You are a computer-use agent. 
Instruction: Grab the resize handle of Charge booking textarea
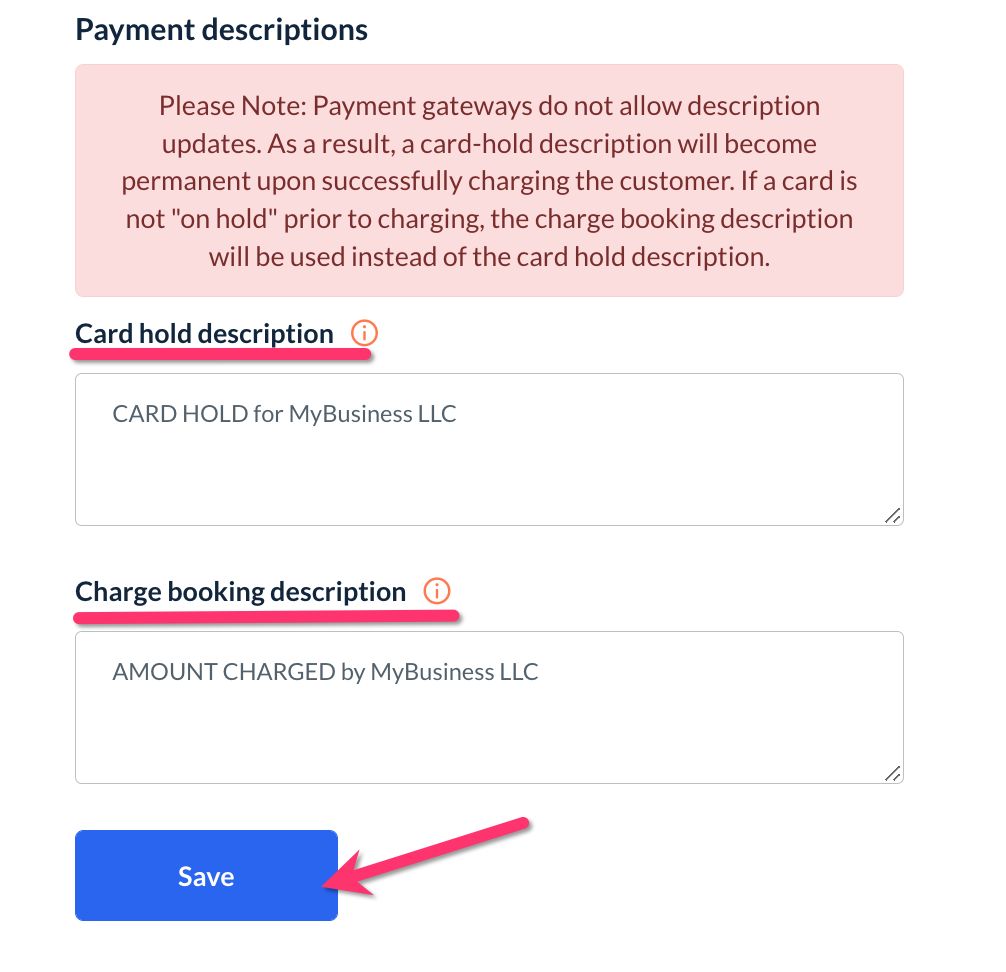pos(892,773)
